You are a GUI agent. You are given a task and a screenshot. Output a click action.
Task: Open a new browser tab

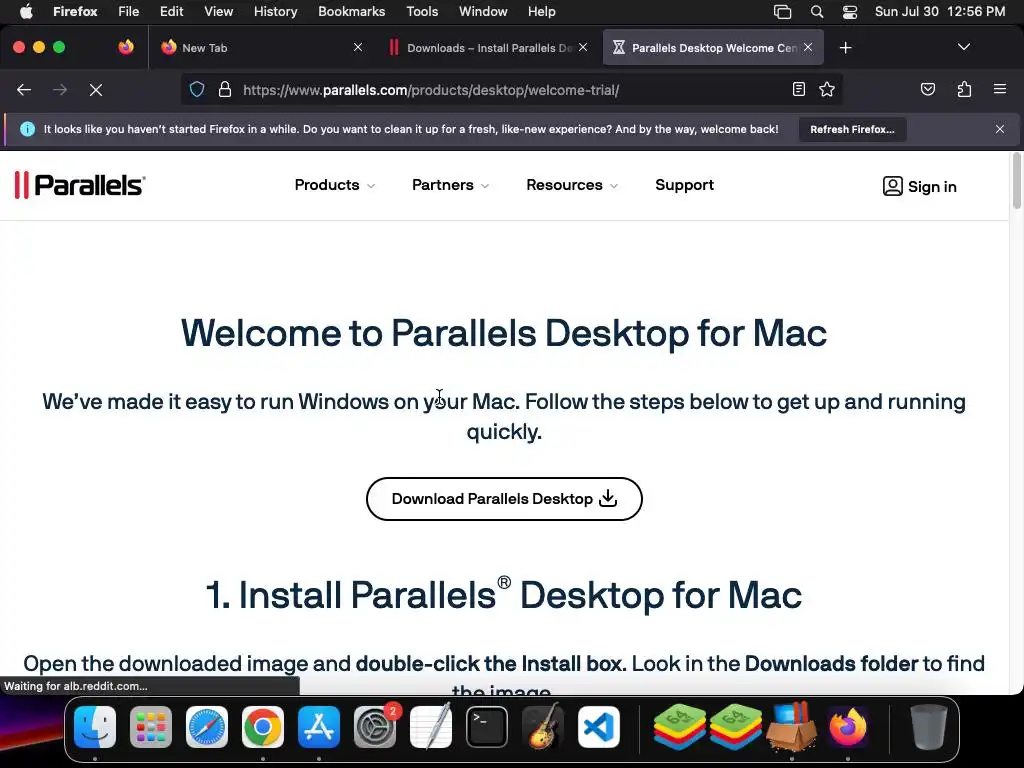[x=846, y=48]
